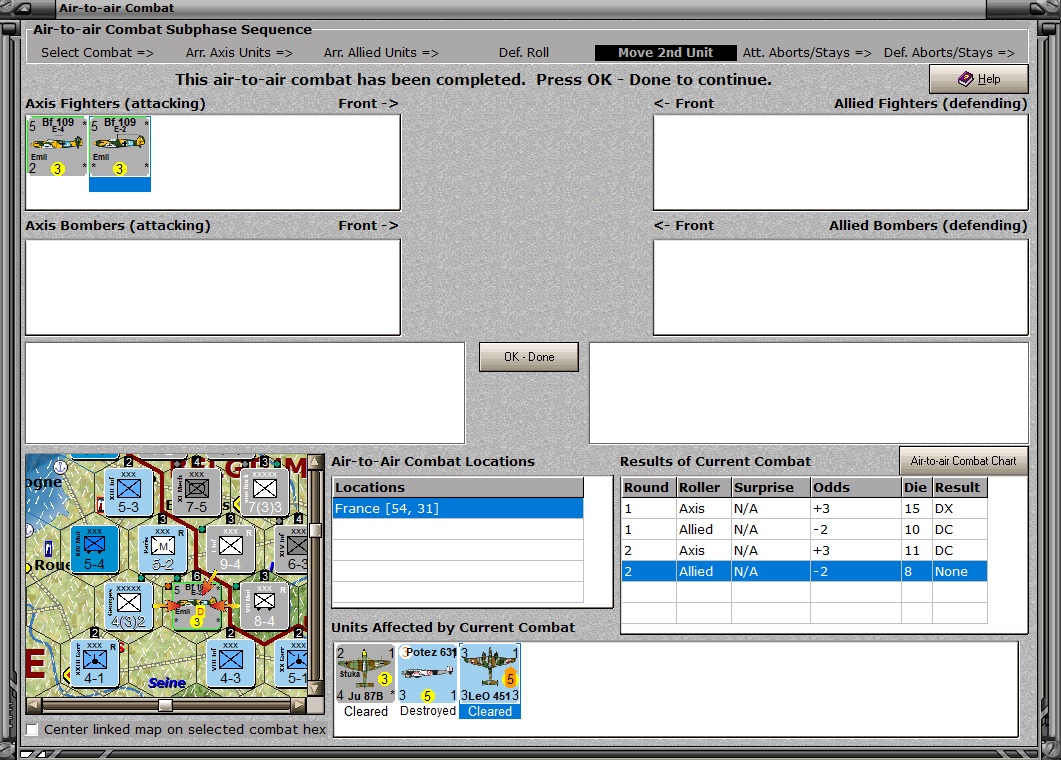Click the Cleared label under Ju 87B
Viewport: 1061px width, 760px height.
[365, 711]
